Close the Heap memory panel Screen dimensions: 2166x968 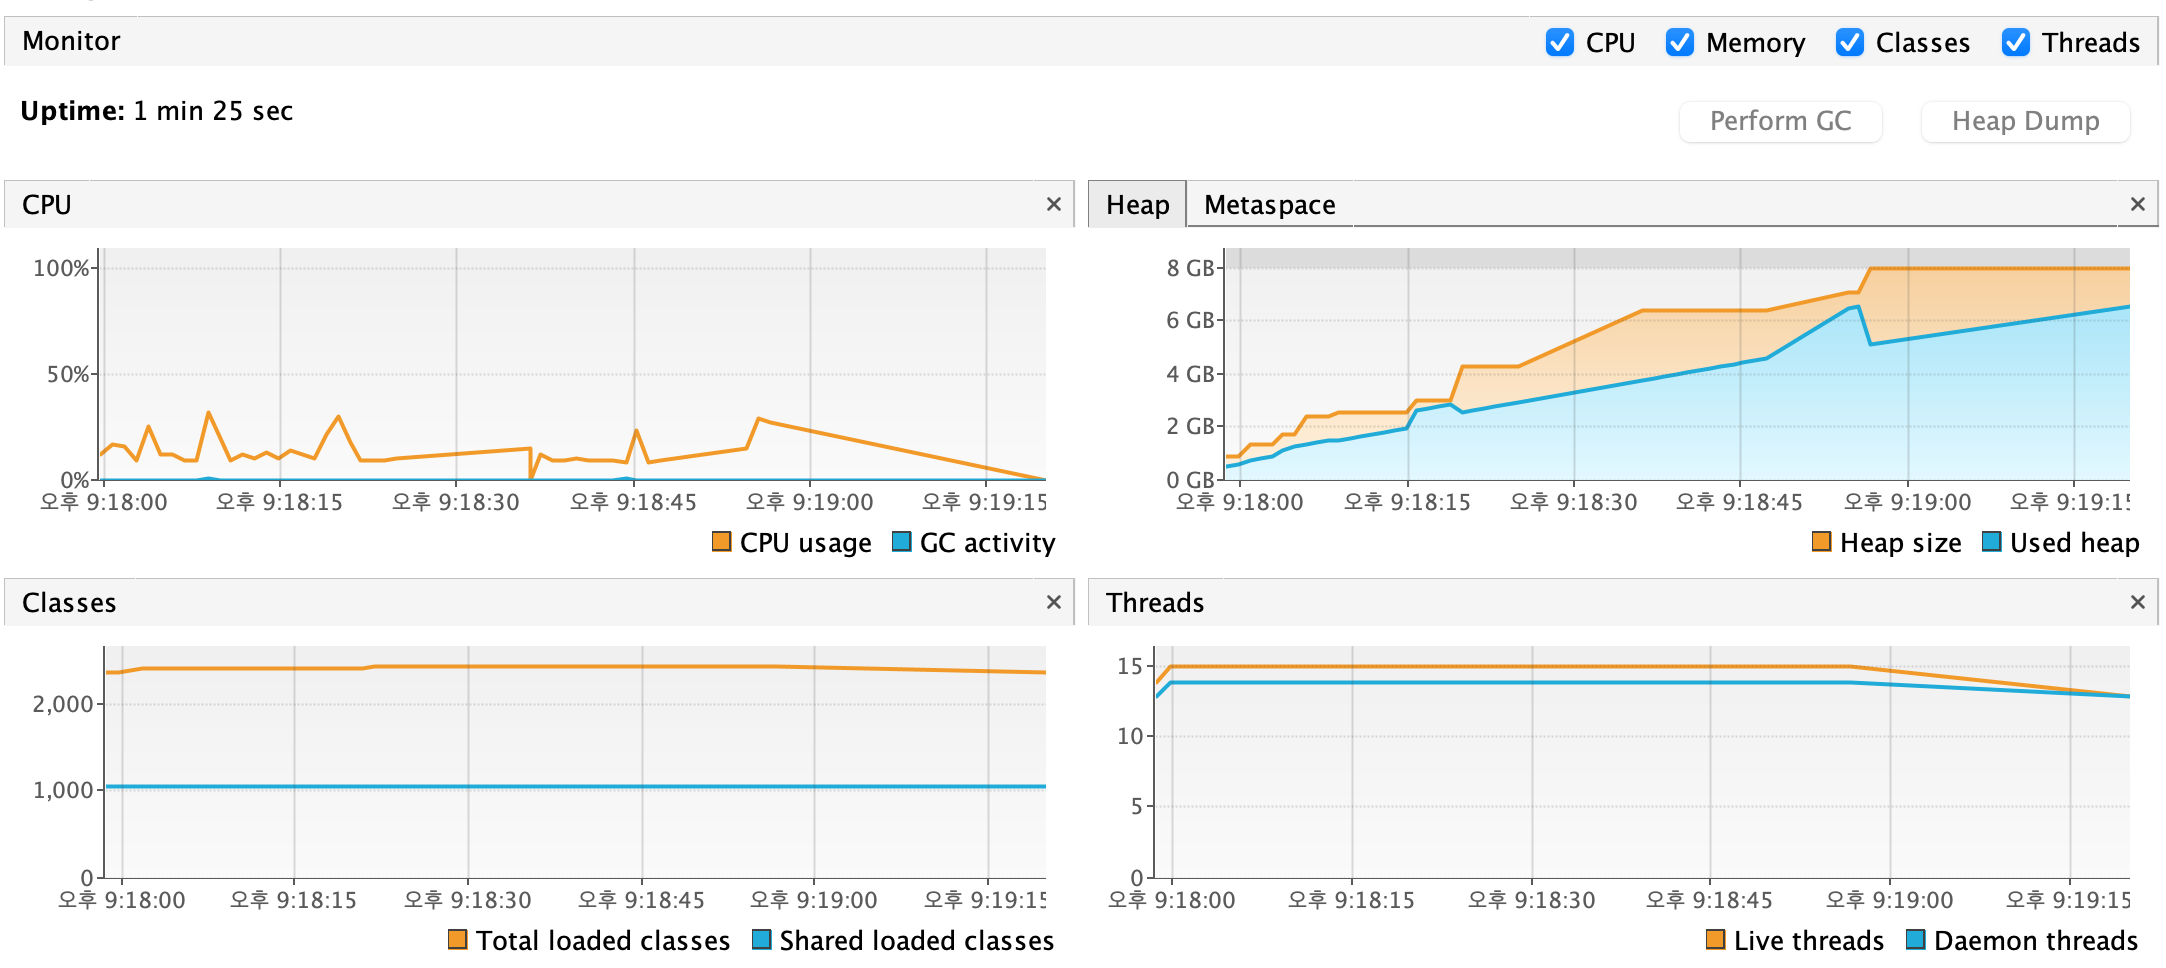[2138, 204]
